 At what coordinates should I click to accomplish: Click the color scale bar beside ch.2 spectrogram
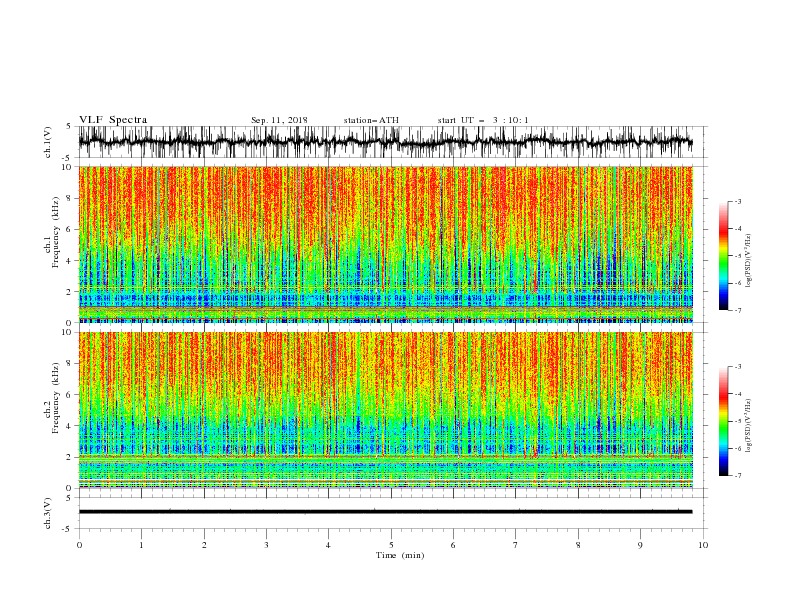click(x=723, y=421)
